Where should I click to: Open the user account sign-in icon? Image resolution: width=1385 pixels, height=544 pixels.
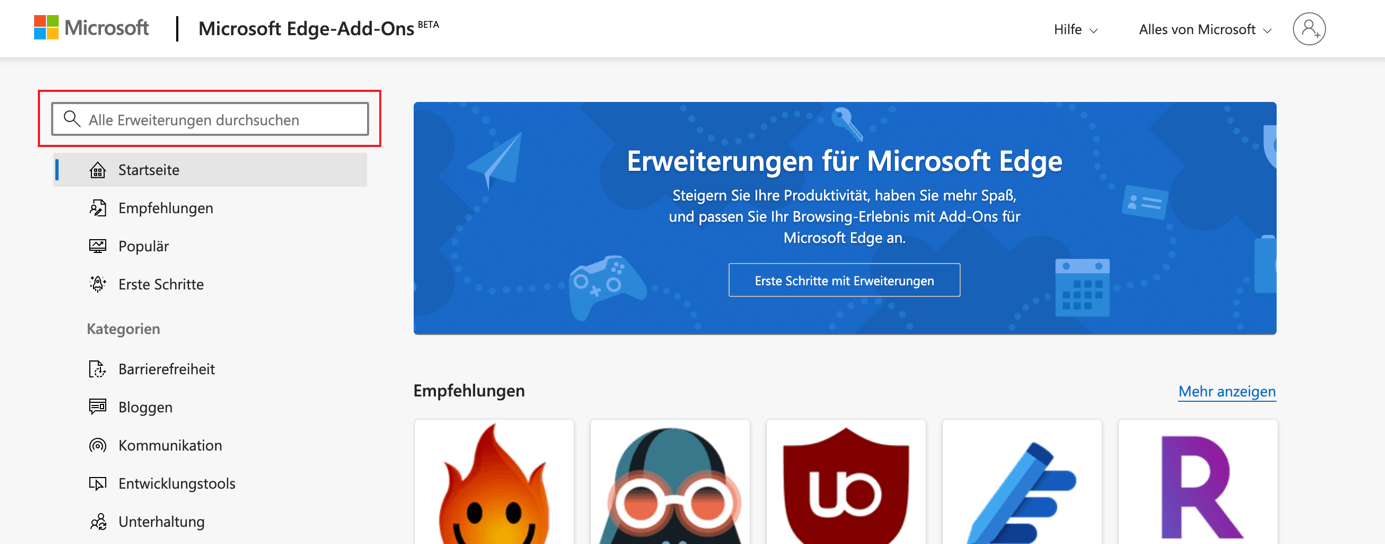click(x=1309, y=29)
